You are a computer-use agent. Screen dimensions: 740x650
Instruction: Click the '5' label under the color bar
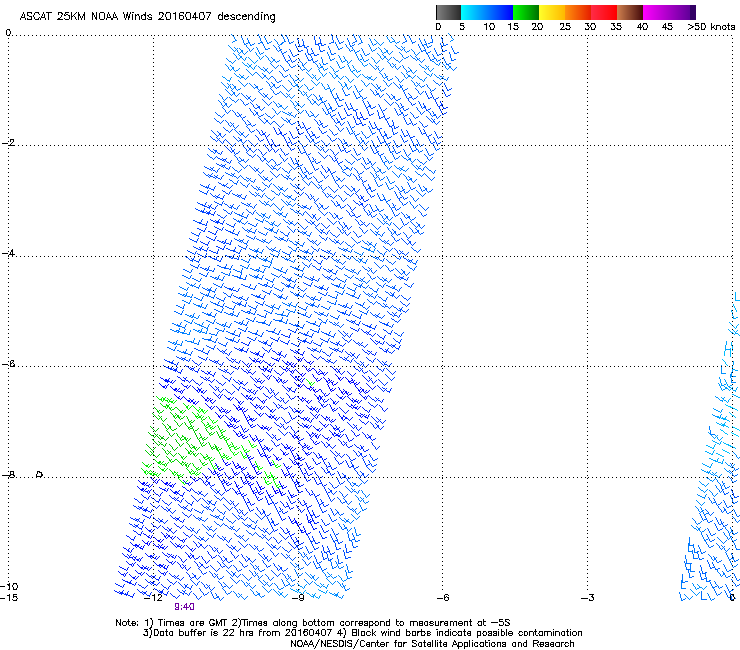pos(462,27)
